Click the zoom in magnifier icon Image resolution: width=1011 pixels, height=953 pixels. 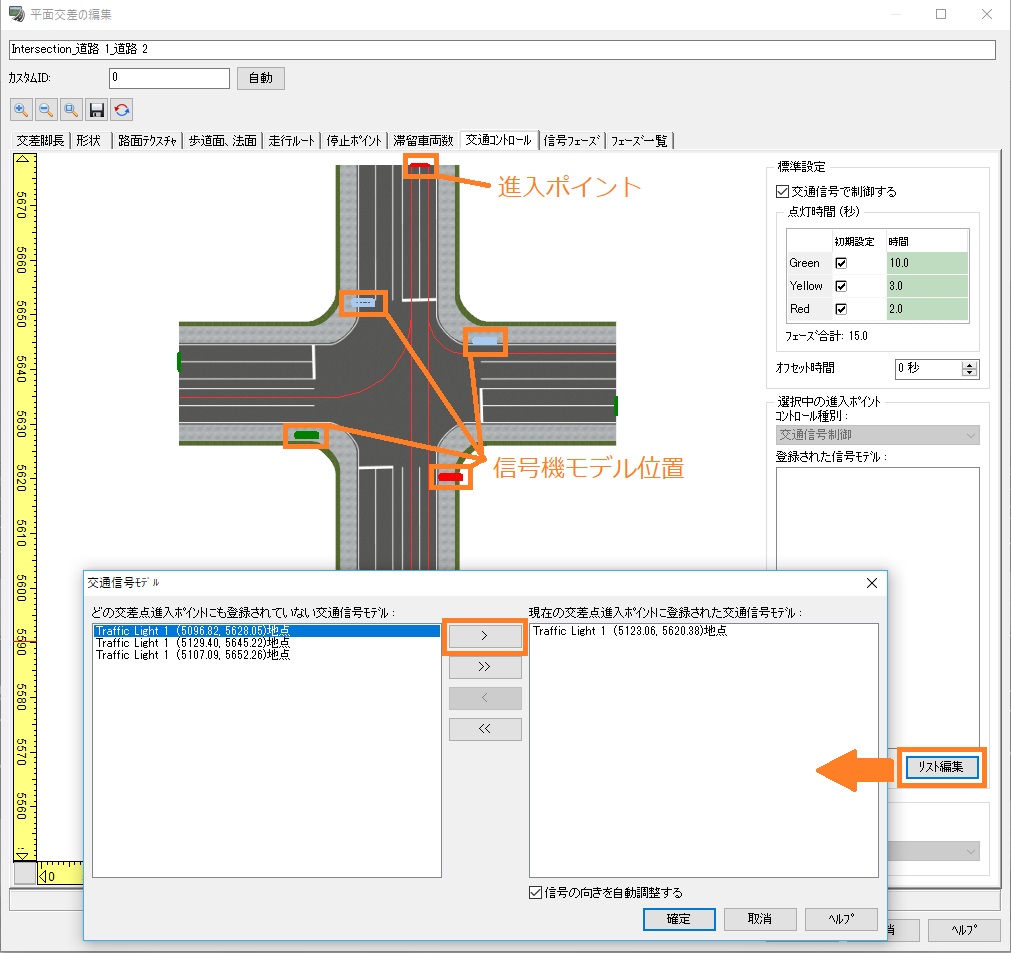point(21,110)
